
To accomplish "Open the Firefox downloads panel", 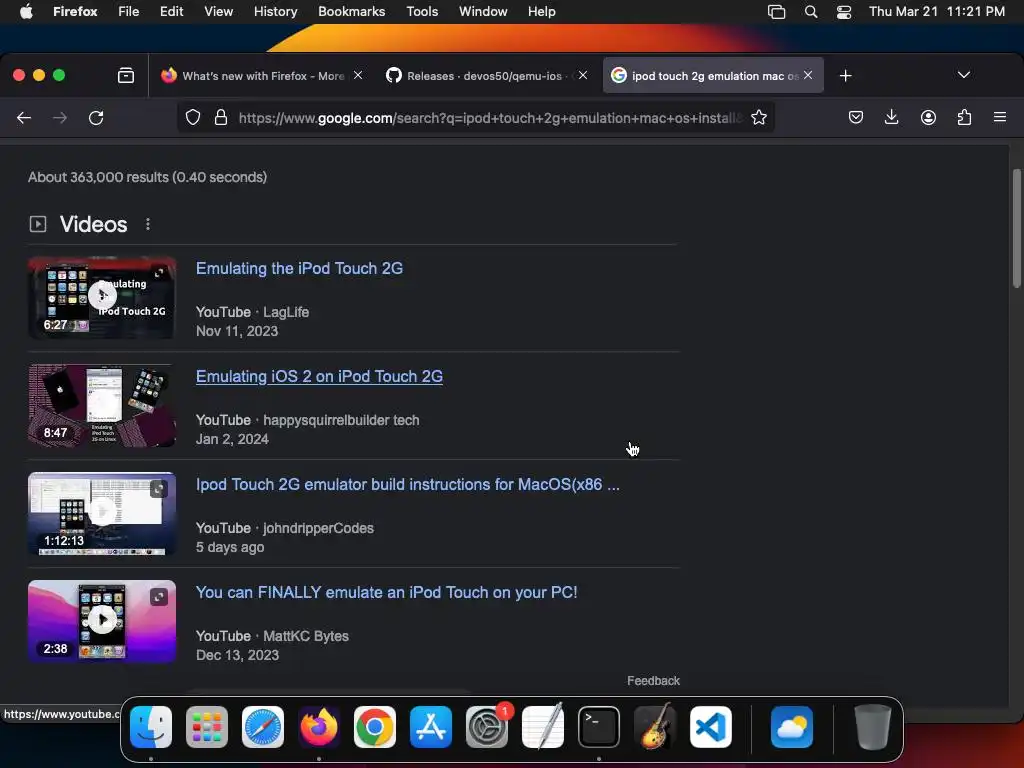I will [891, 118].
